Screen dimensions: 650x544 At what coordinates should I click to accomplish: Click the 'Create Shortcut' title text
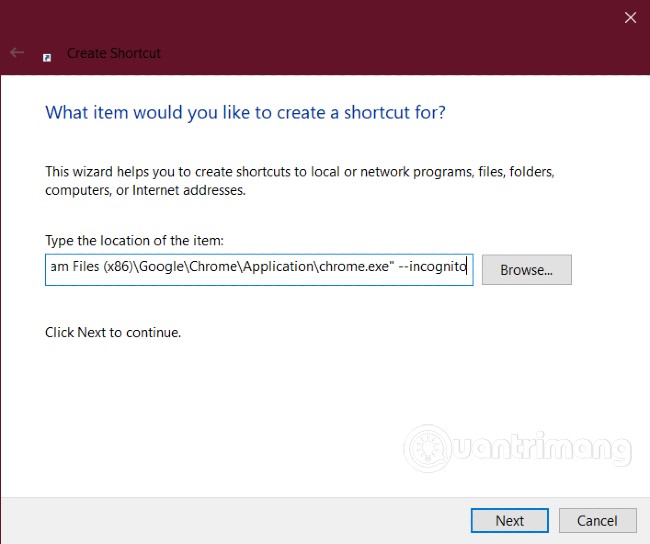(114, 53)
